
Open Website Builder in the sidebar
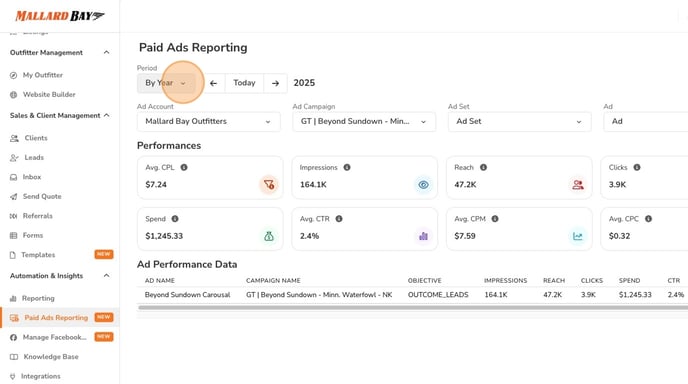pos(49,94)
